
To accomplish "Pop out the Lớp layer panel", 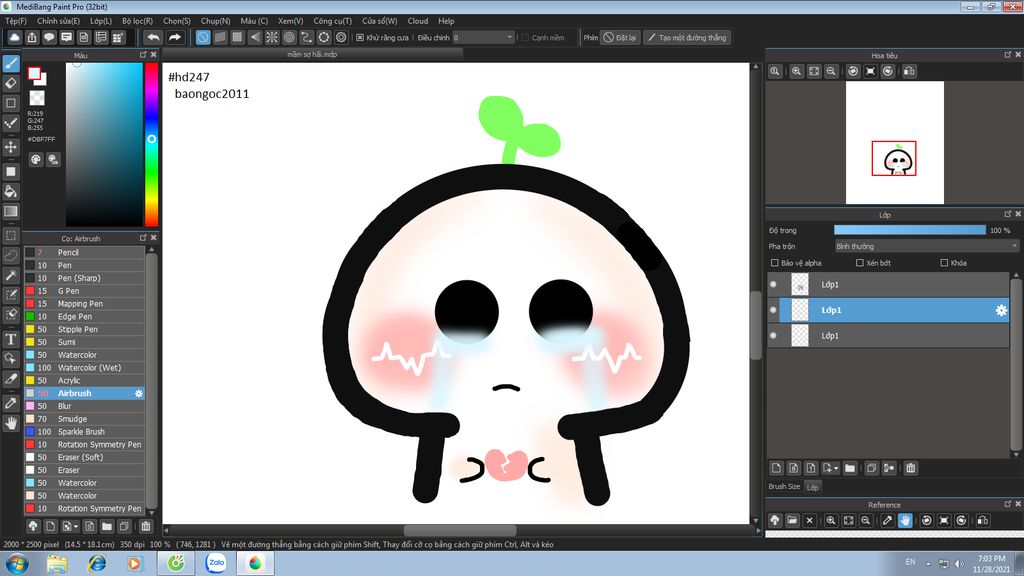I will 1008,214.
